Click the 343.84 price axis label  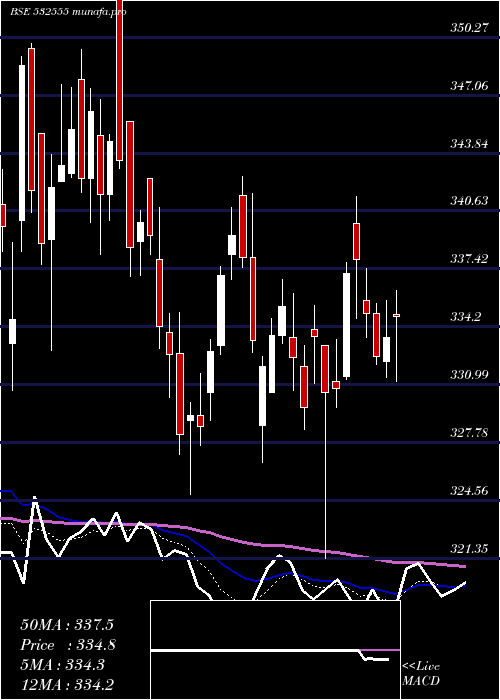click(x=469, y=143)
